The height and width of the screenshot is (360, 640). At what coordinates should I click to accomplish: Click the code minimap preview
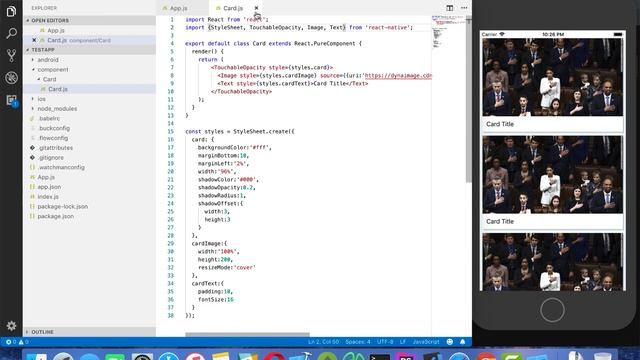(448, 33)
